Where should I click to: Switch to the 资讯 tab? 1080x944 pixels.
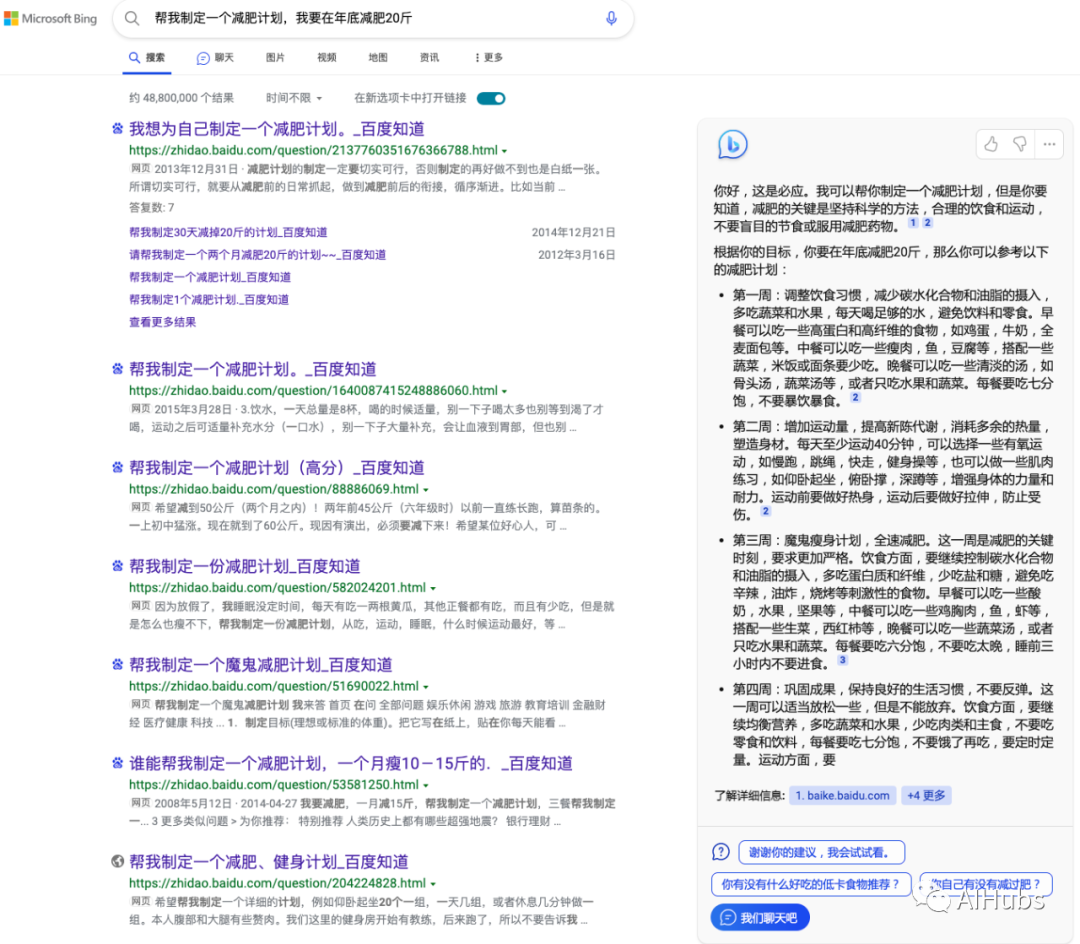429,58
